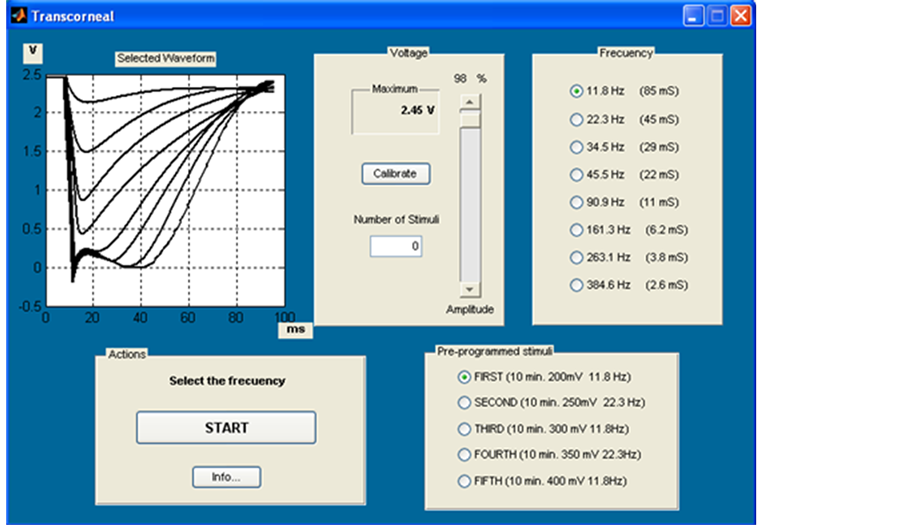902x525 pixels.
Task: Open the Info... dialog
Action: pyautogui.click(x=227, y=477)
